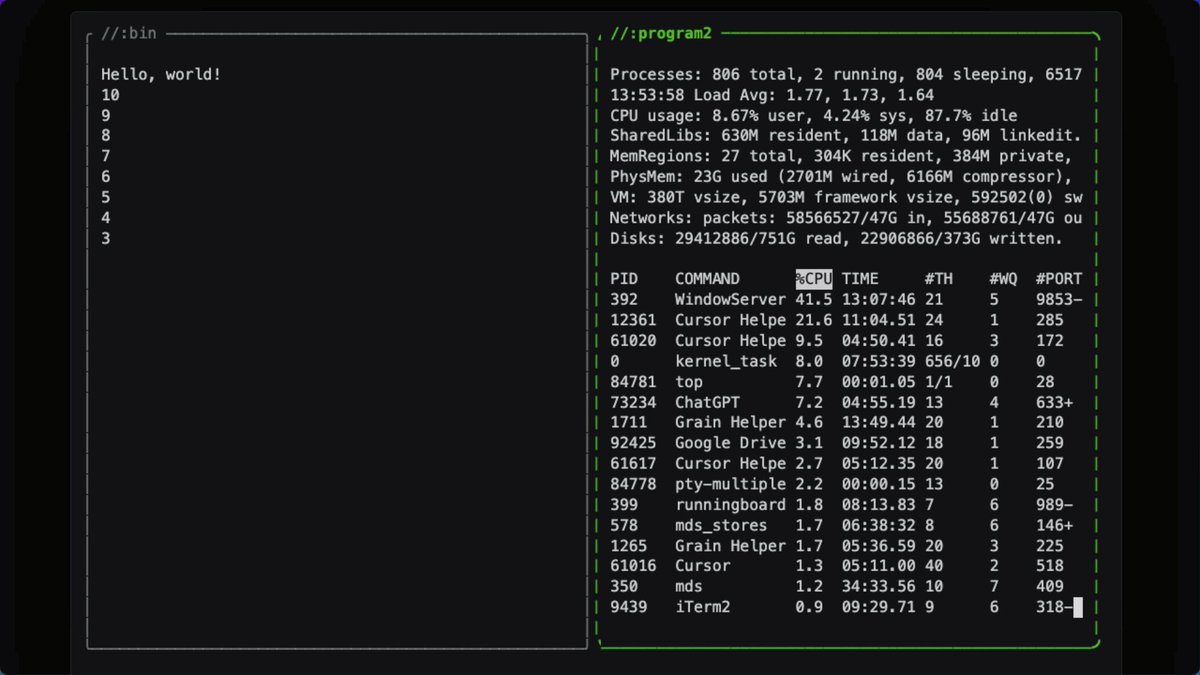
Task: Select the mds_stores process name
Action: (721, 525)
